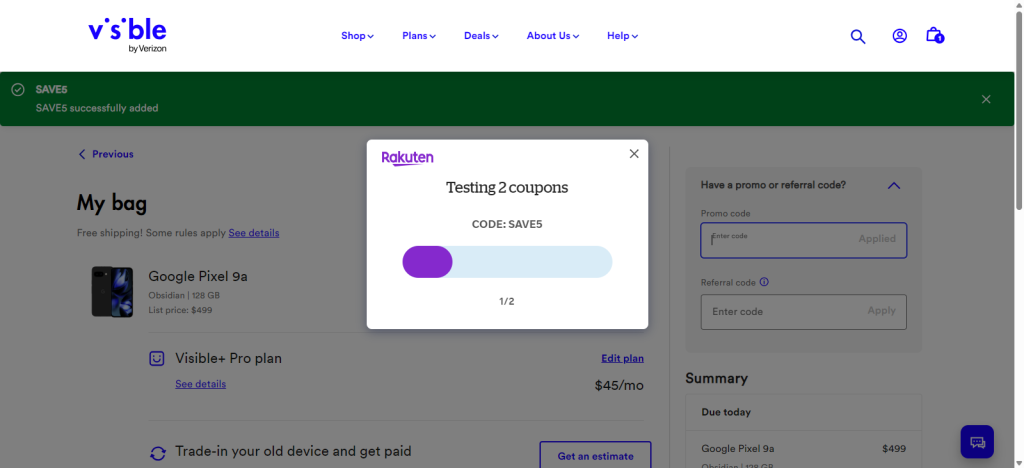Click the Testing 2 coupons heading
This screenshot has height=468, width=1024.
pos(507,188)
